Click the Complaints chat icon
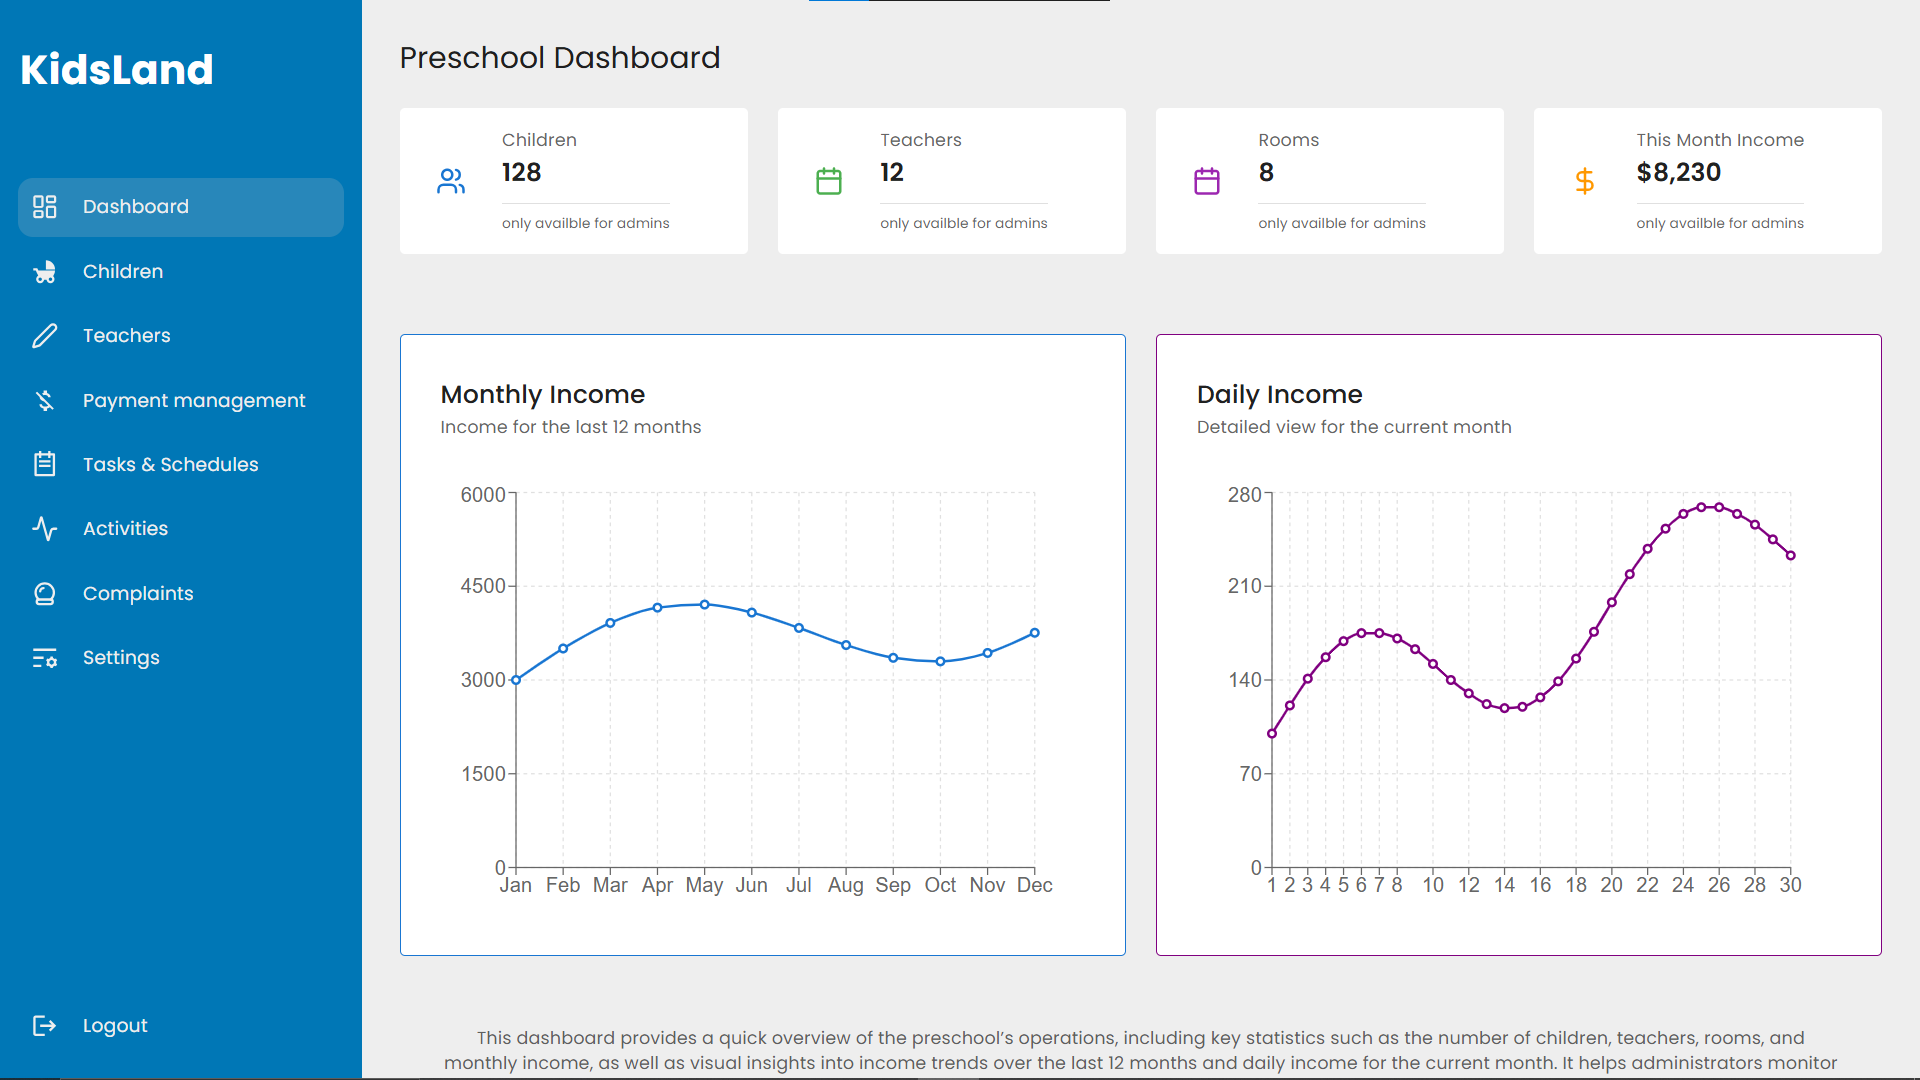Image resolution: width=1920 pixels, height=1080 pixels. tap(45, 594)
